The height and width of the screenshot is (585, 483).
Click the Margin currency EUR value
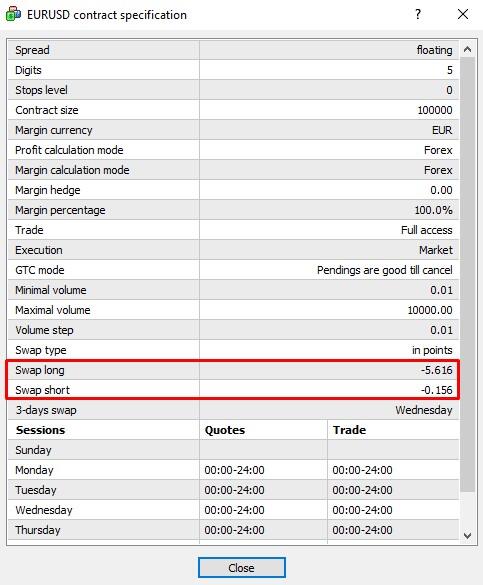(442, 130)
